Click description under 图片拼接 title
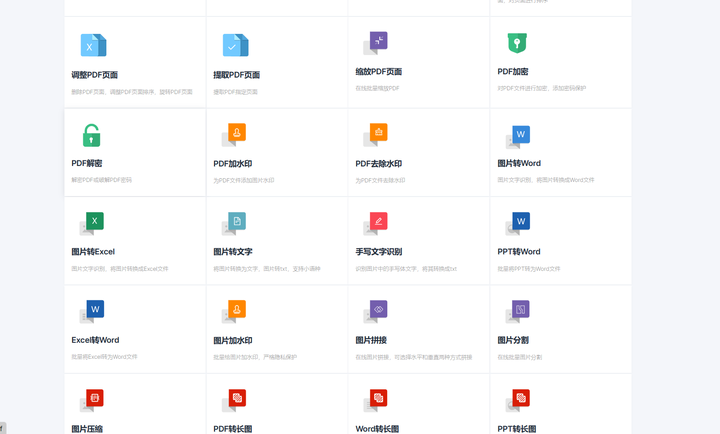Screen dimensions: 720x434 [413, 357]
